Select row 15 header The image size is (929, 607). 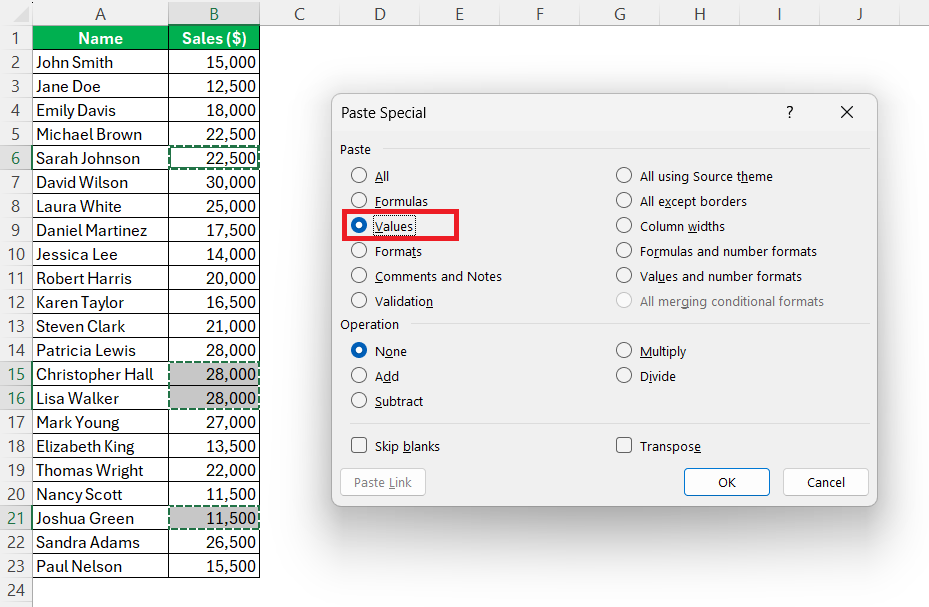pos(16,374)
